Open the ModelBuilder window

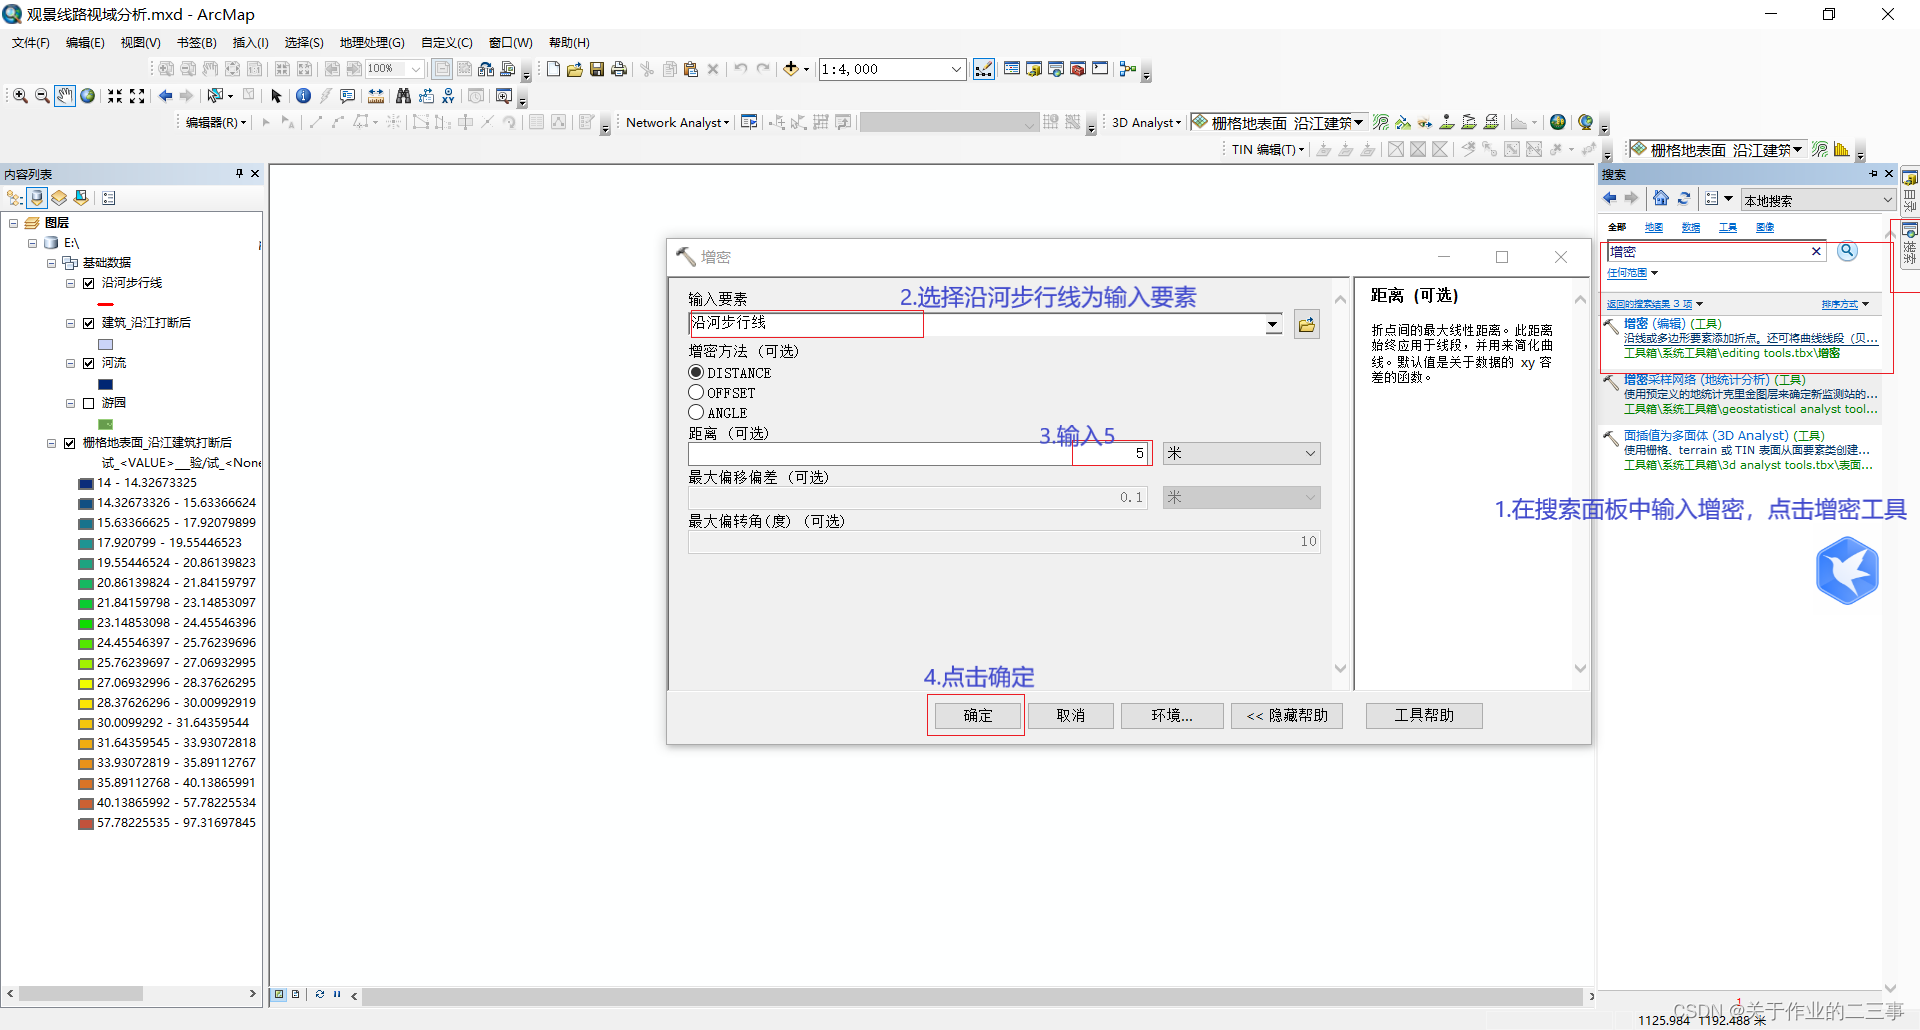point(1128,69)
